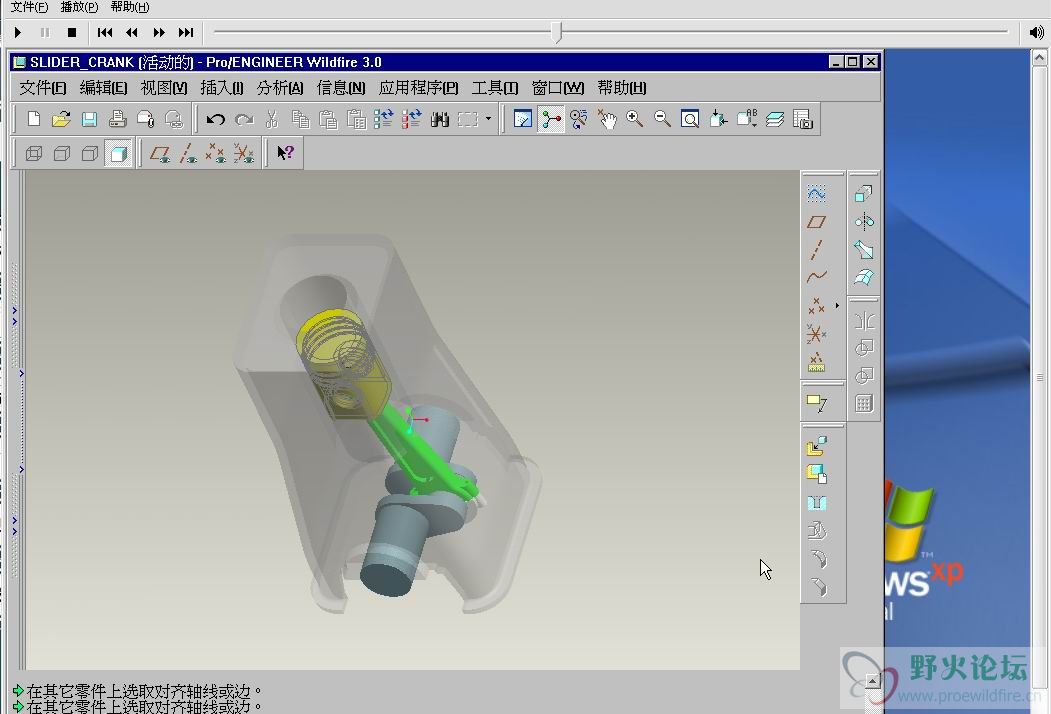1051x714 pixels.
Task: Toggle Orient mode icon
Action: click(578, 119)
